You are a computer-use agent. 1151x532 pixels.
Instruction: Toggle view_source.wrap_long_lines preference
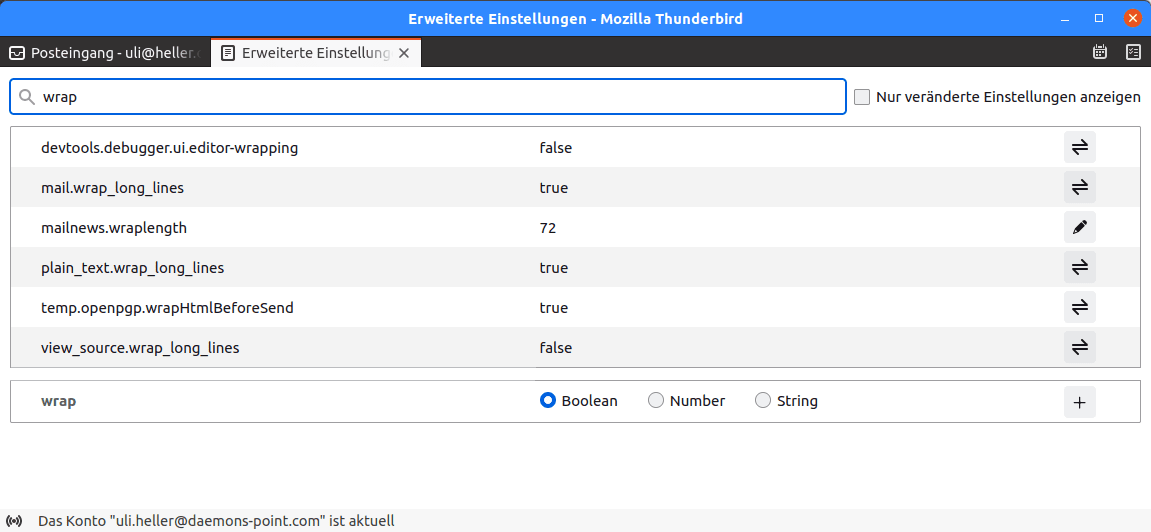[1079, 348]
